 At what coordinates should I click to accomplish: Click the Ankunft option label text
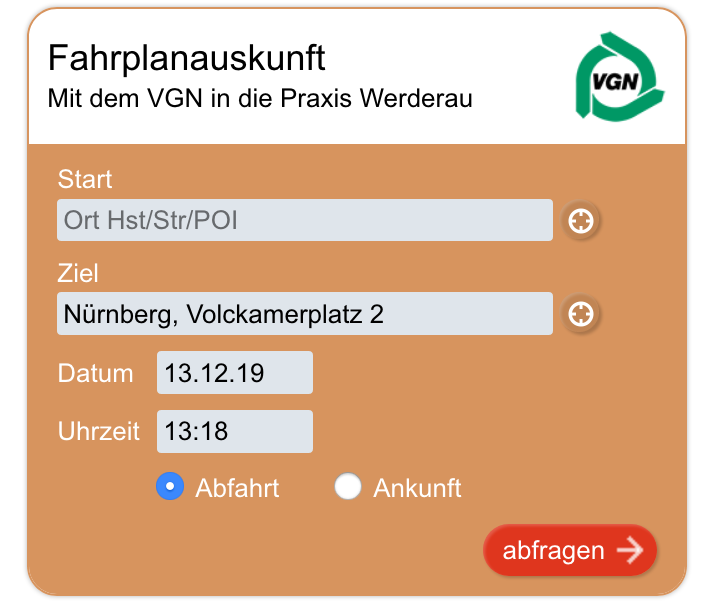(x=417, y=488)
